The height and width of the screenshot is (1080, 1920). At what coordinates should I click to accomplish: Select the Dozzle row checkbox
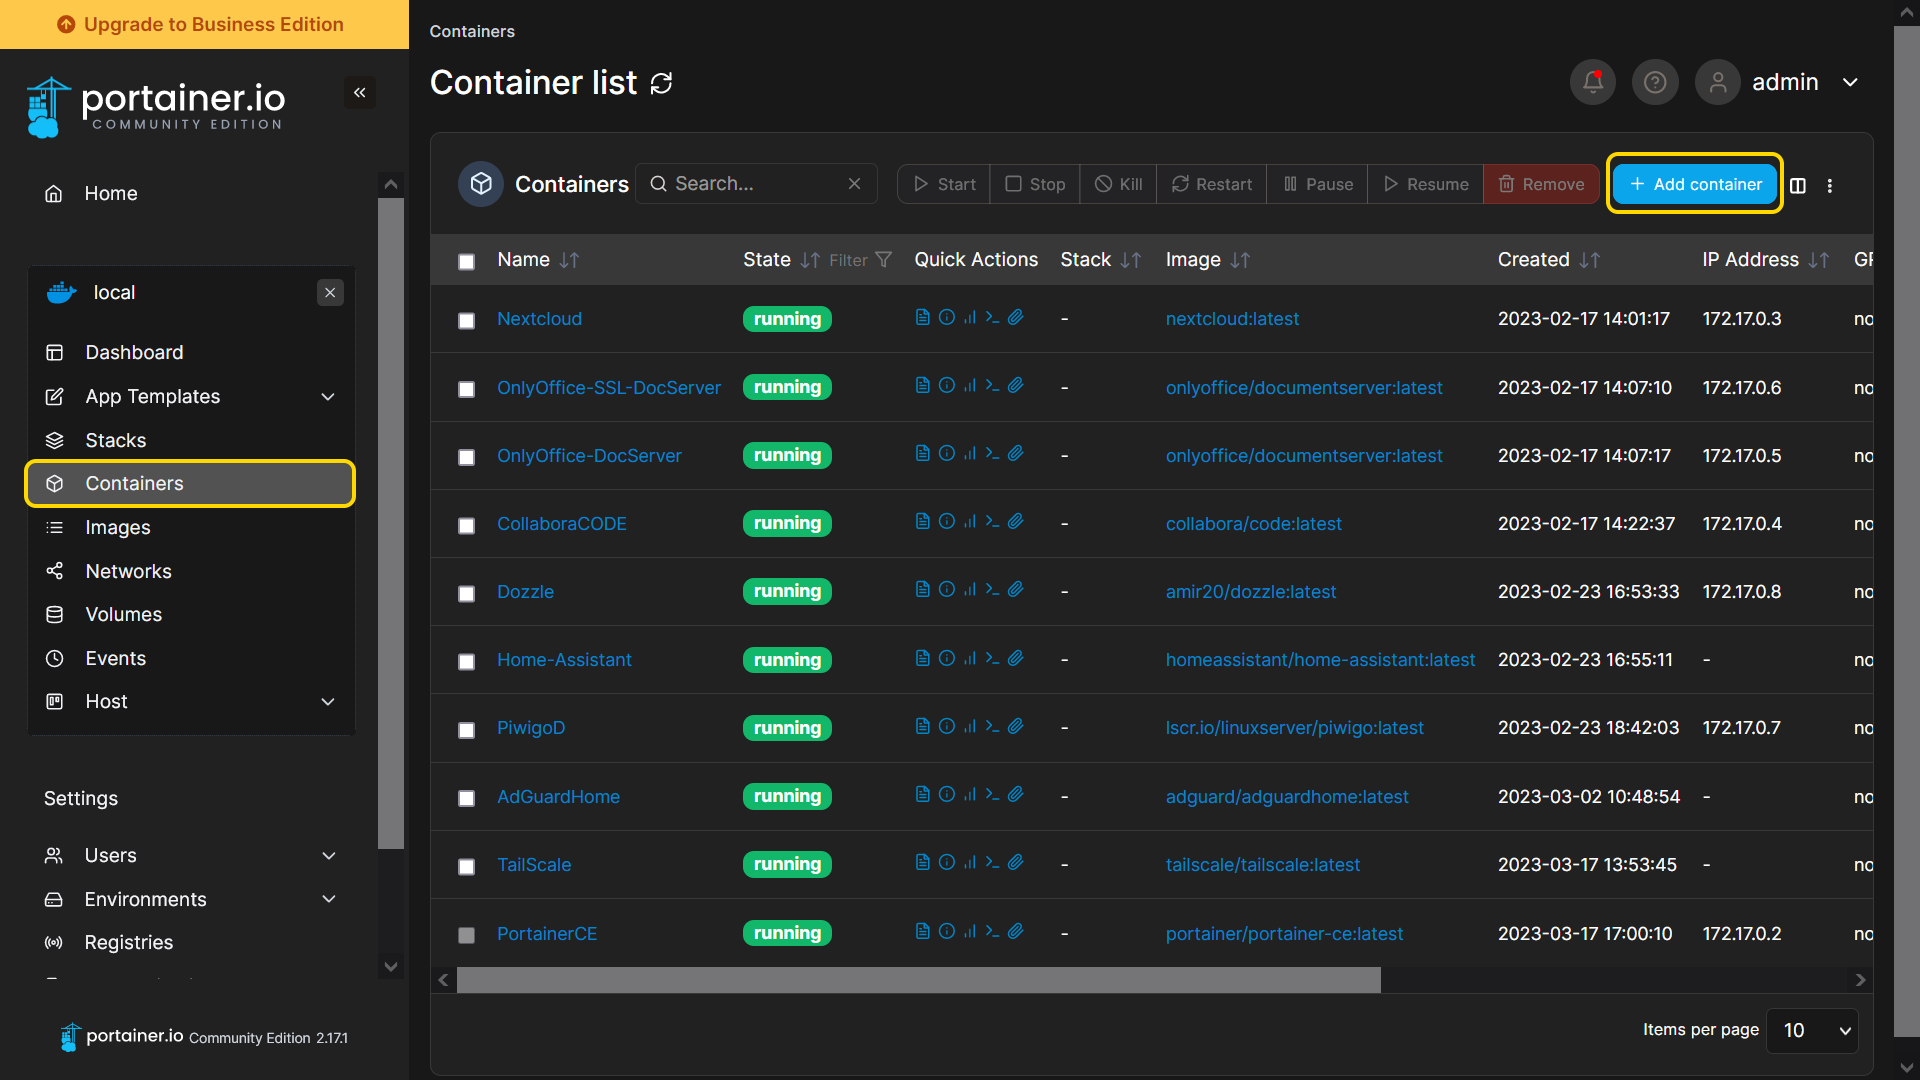[x=466, y=593]
